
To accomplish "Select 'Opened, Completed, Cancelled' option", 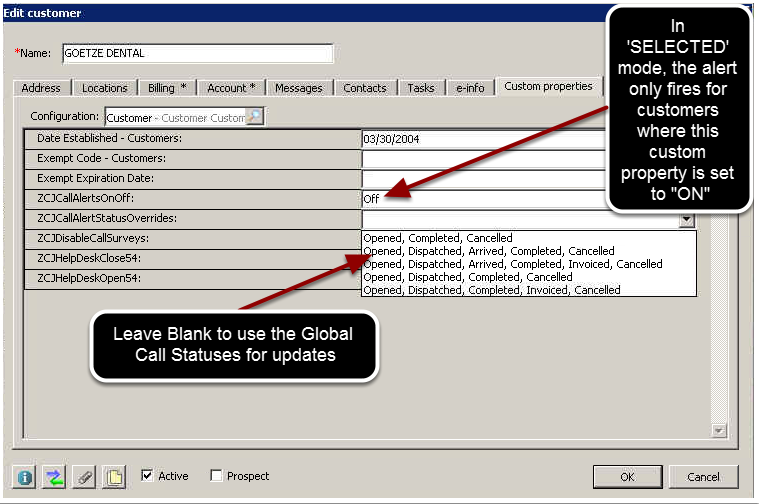I will tap(529, 238).
